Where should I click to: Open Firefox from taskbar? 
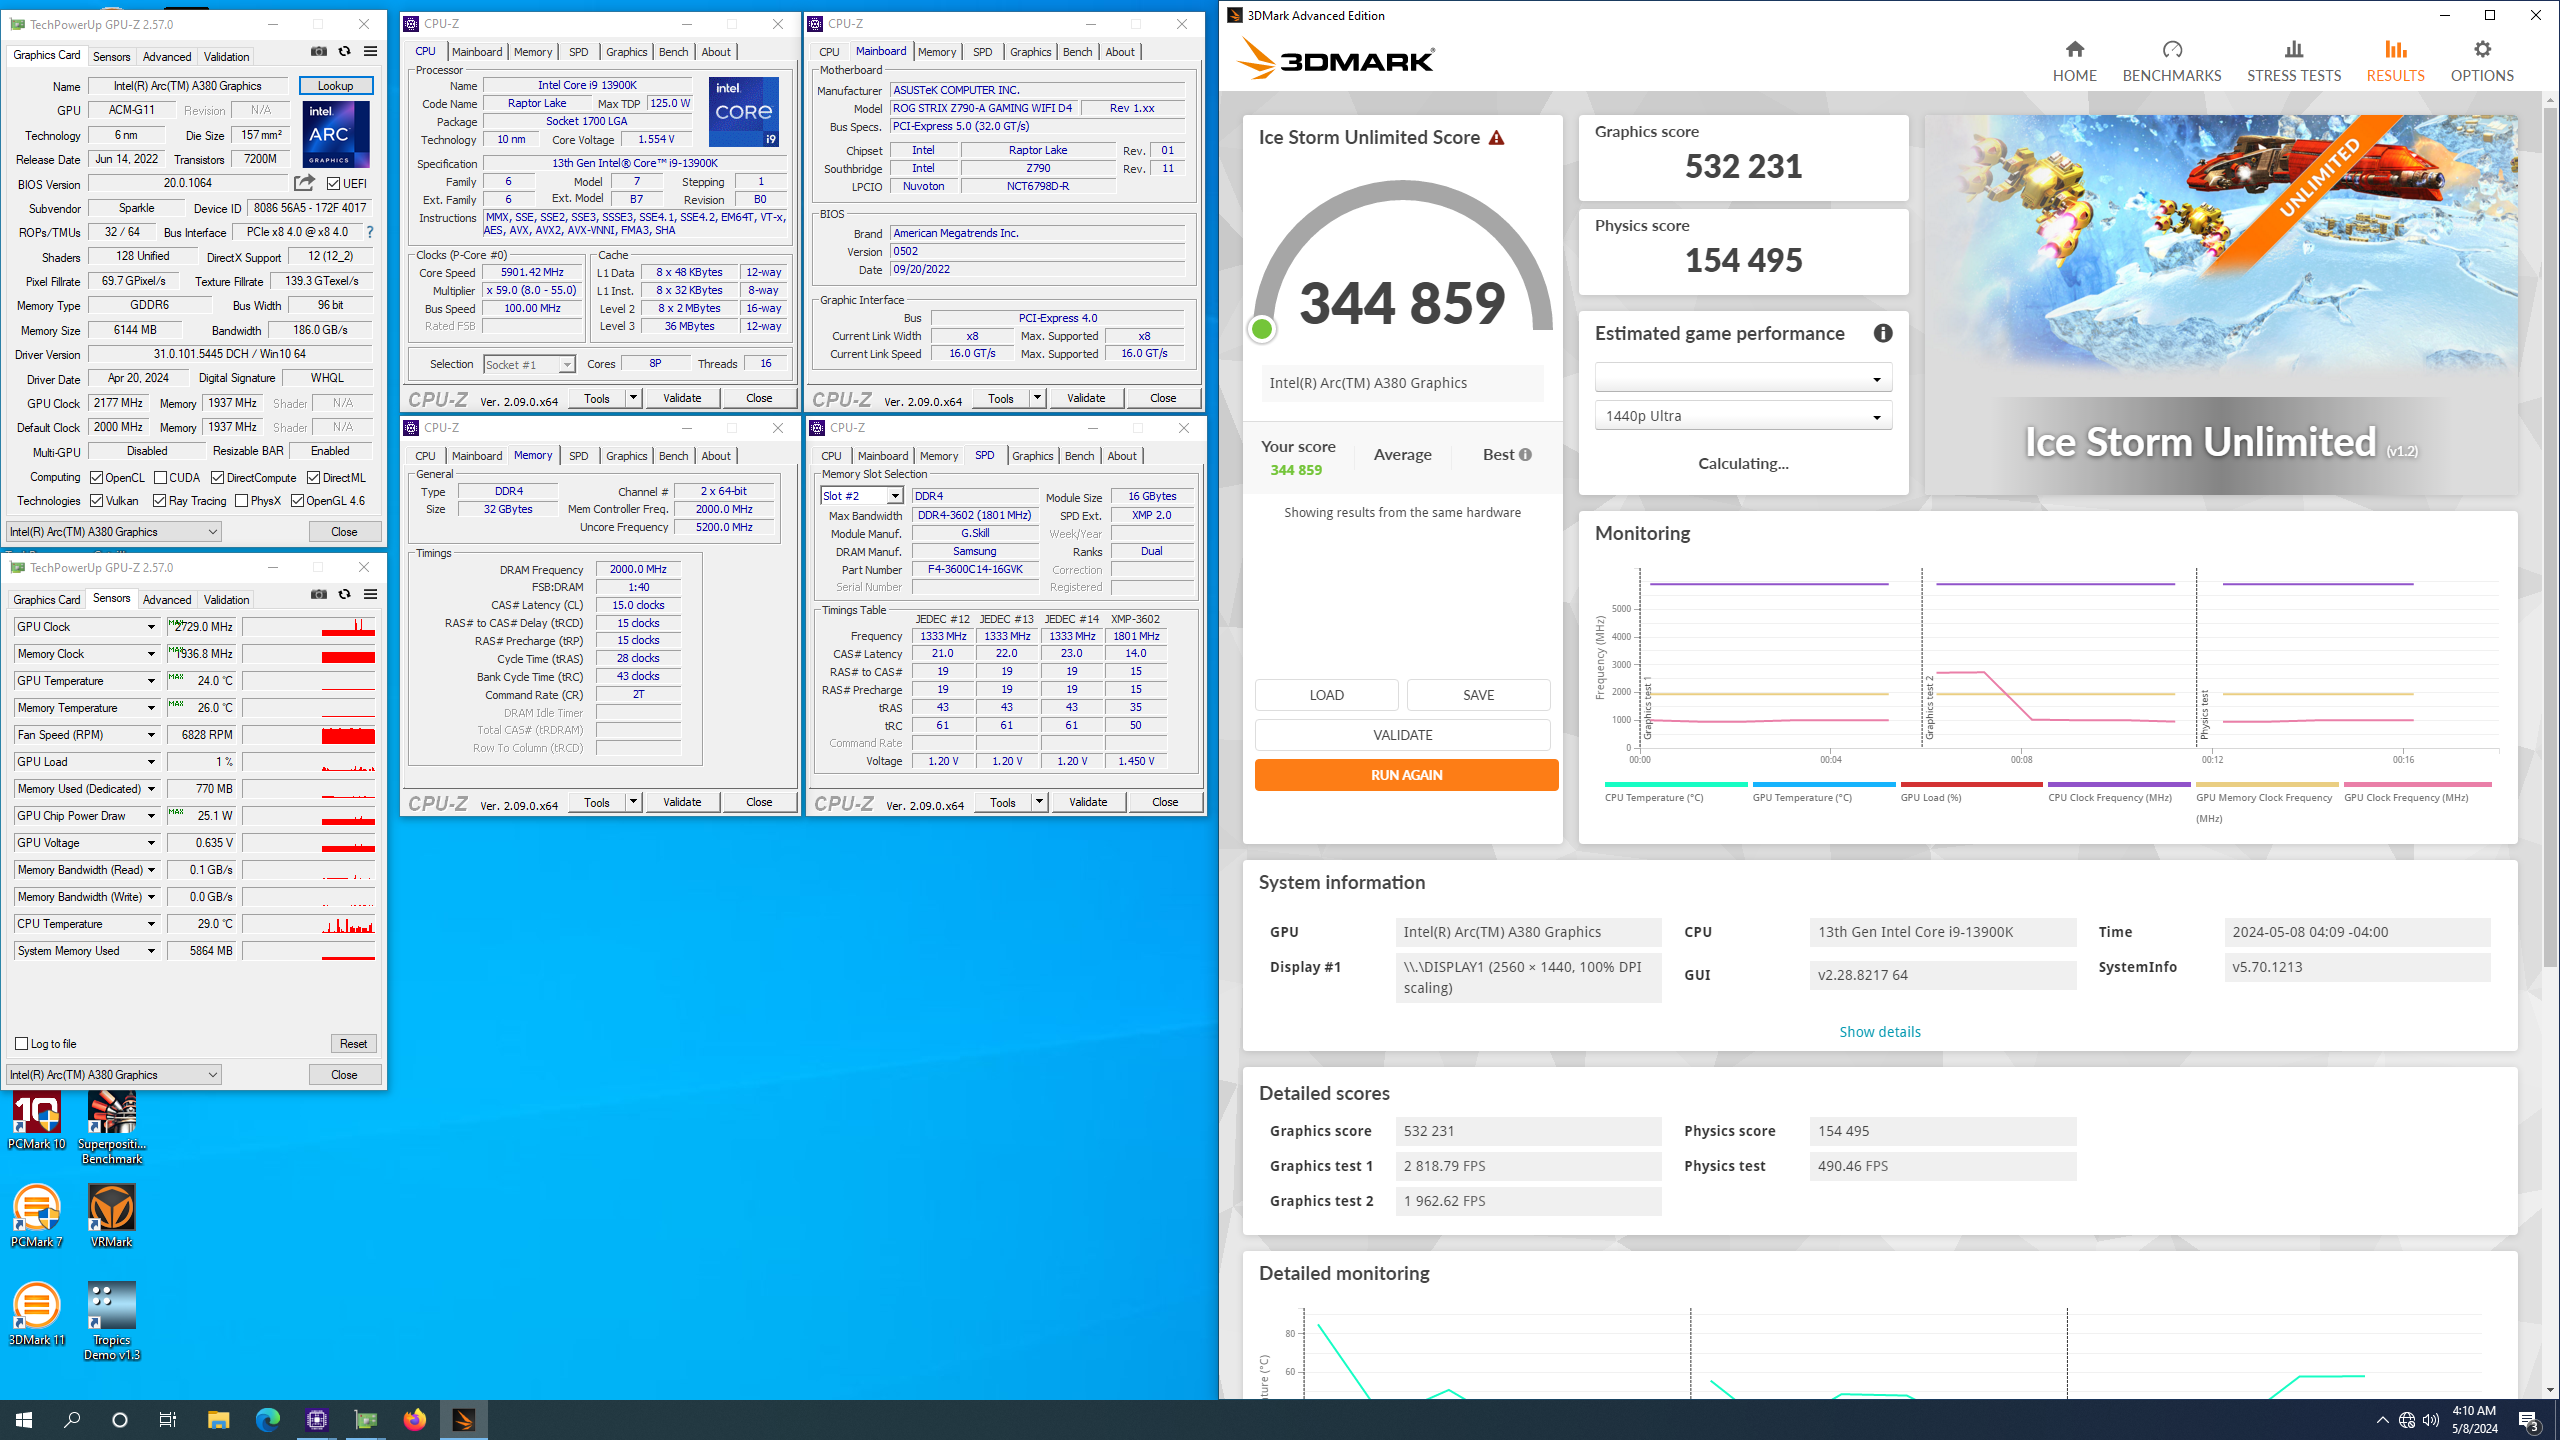(x=414, y=1419)
